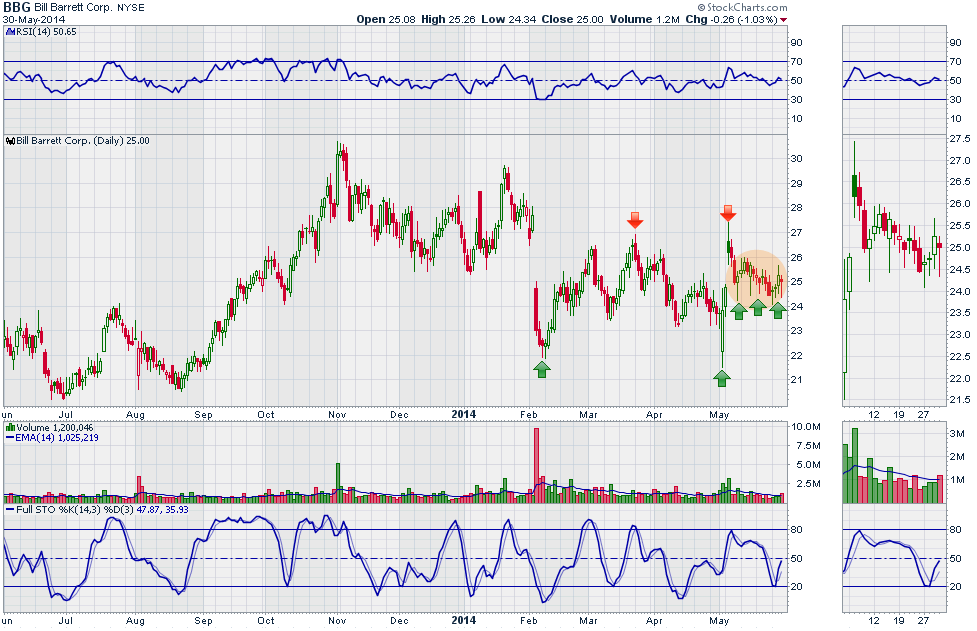
Task: Click the 5.0M label on the volume axis
Action: pyautogui.click(x=808, y=464)
